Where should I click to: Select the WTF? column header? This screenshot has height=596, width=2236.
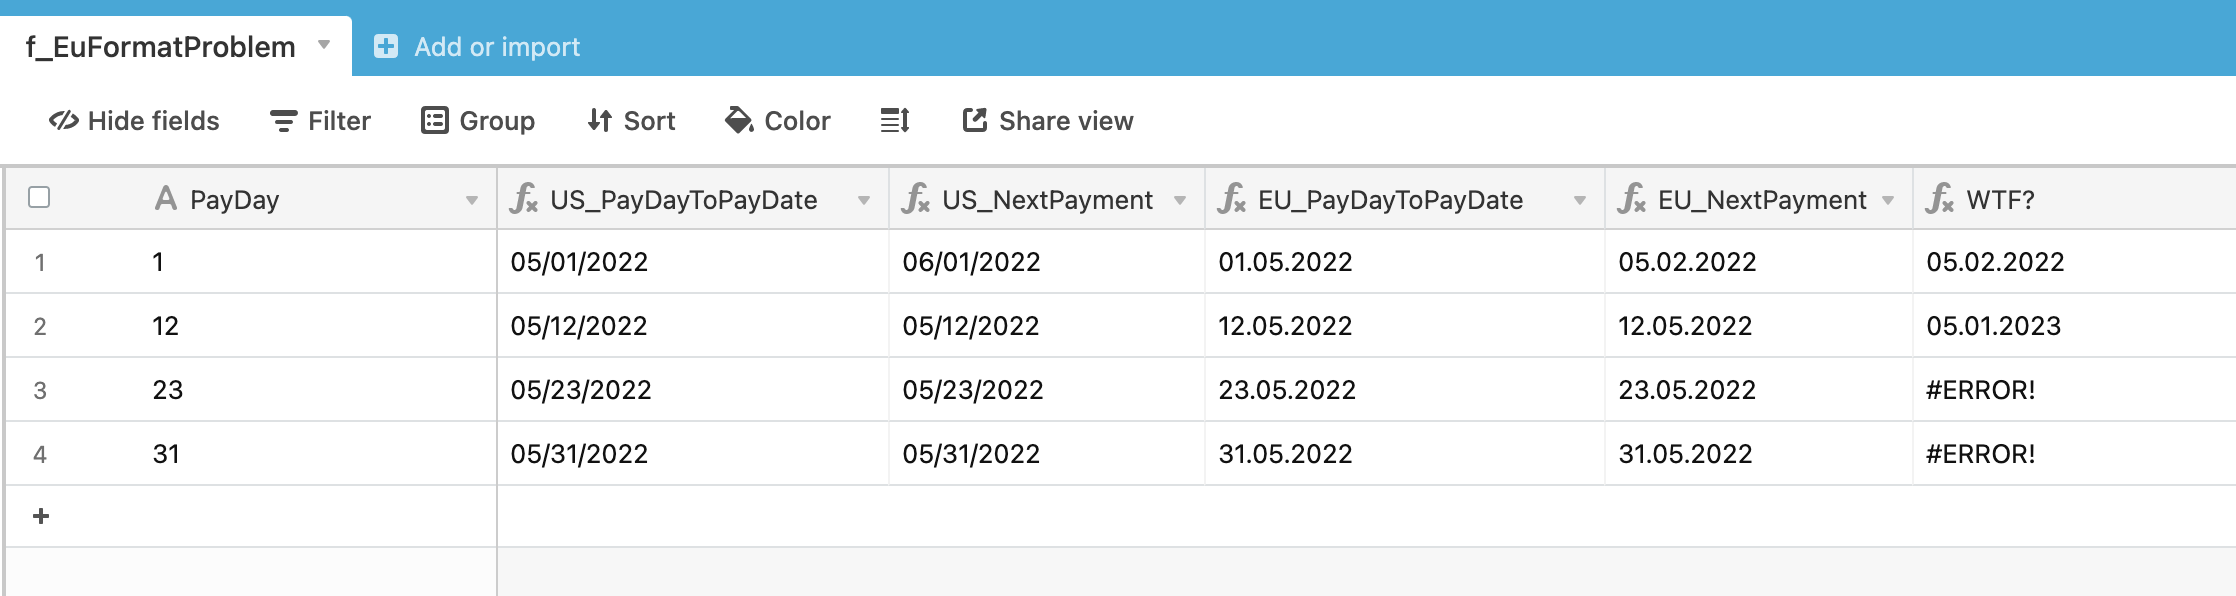pyautogui.click(x=2074, y=199)
